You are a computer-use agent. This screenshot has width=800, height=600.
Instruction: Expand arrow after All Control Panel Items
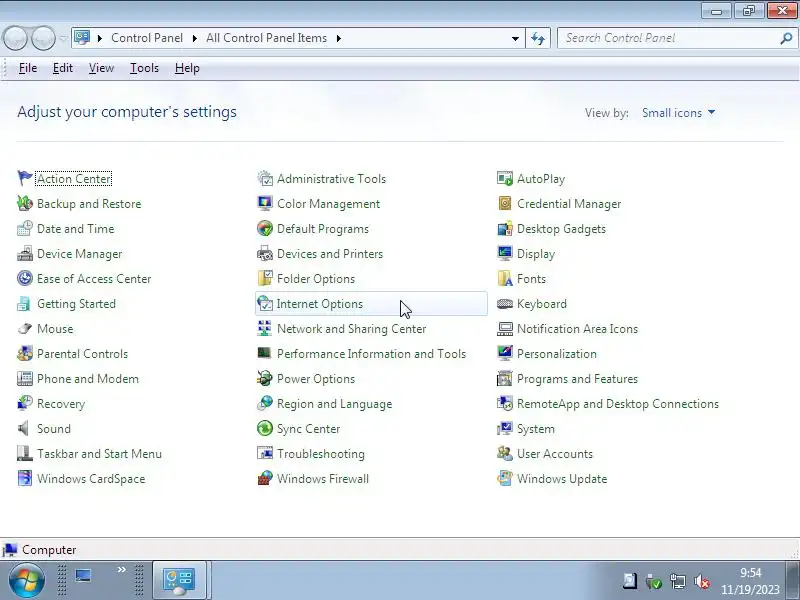[x=339, y=38]
